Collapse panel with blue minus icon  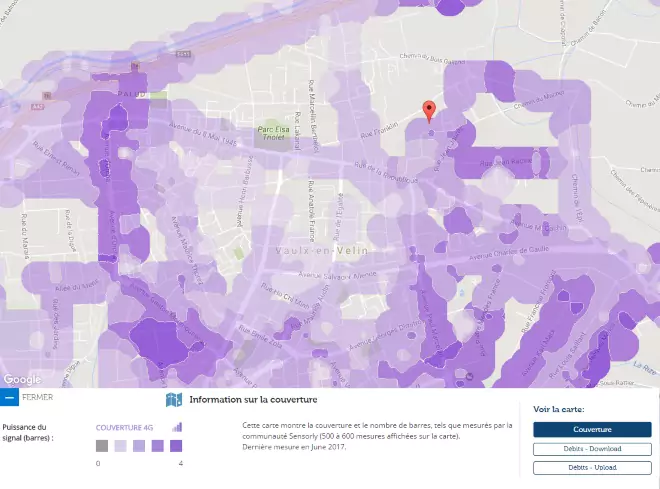pyautogui.click(x=9, y=397)
